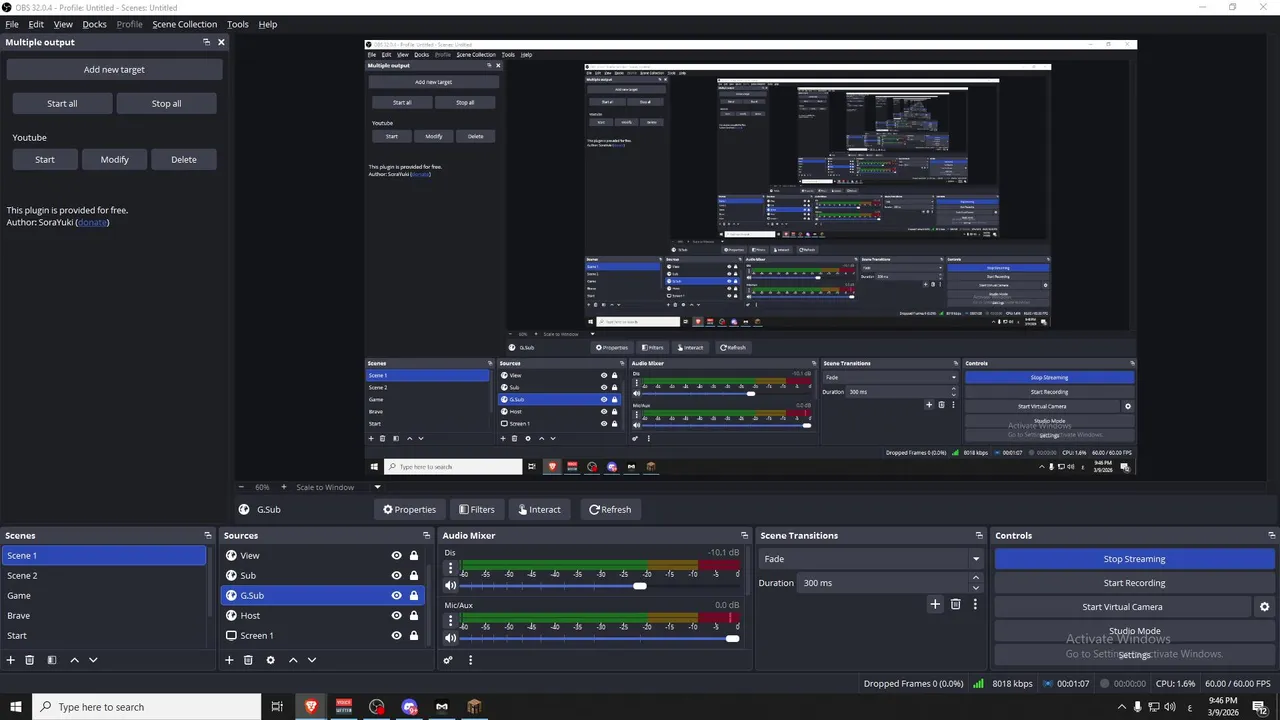Follow the donate link
This screenshot has width=1280, height=720.
(92, 222)
